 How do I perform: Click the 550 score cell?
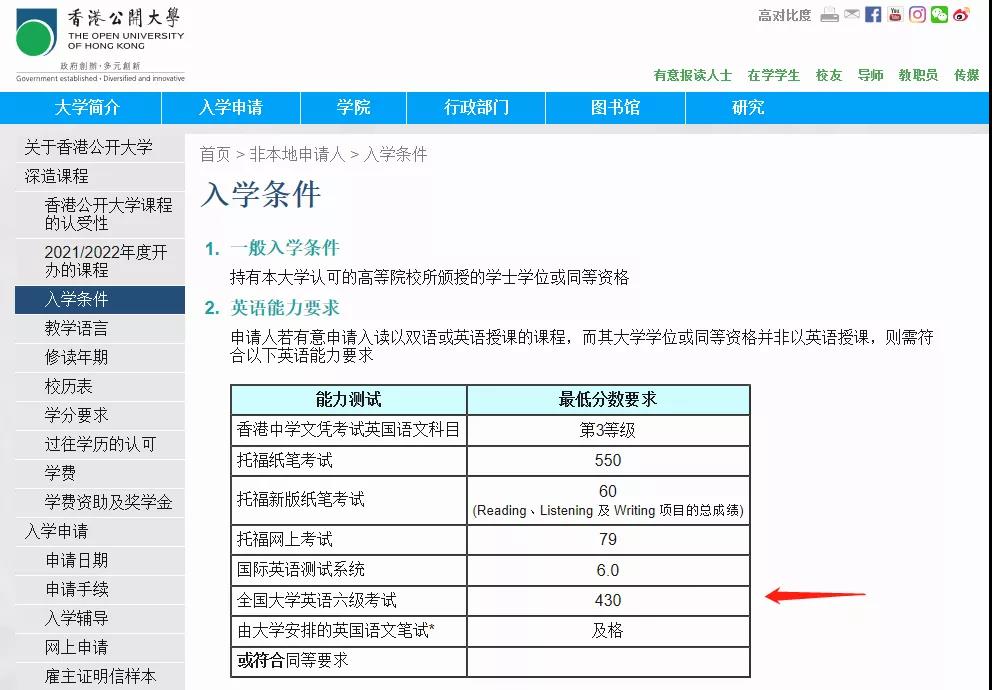[608, 460]
